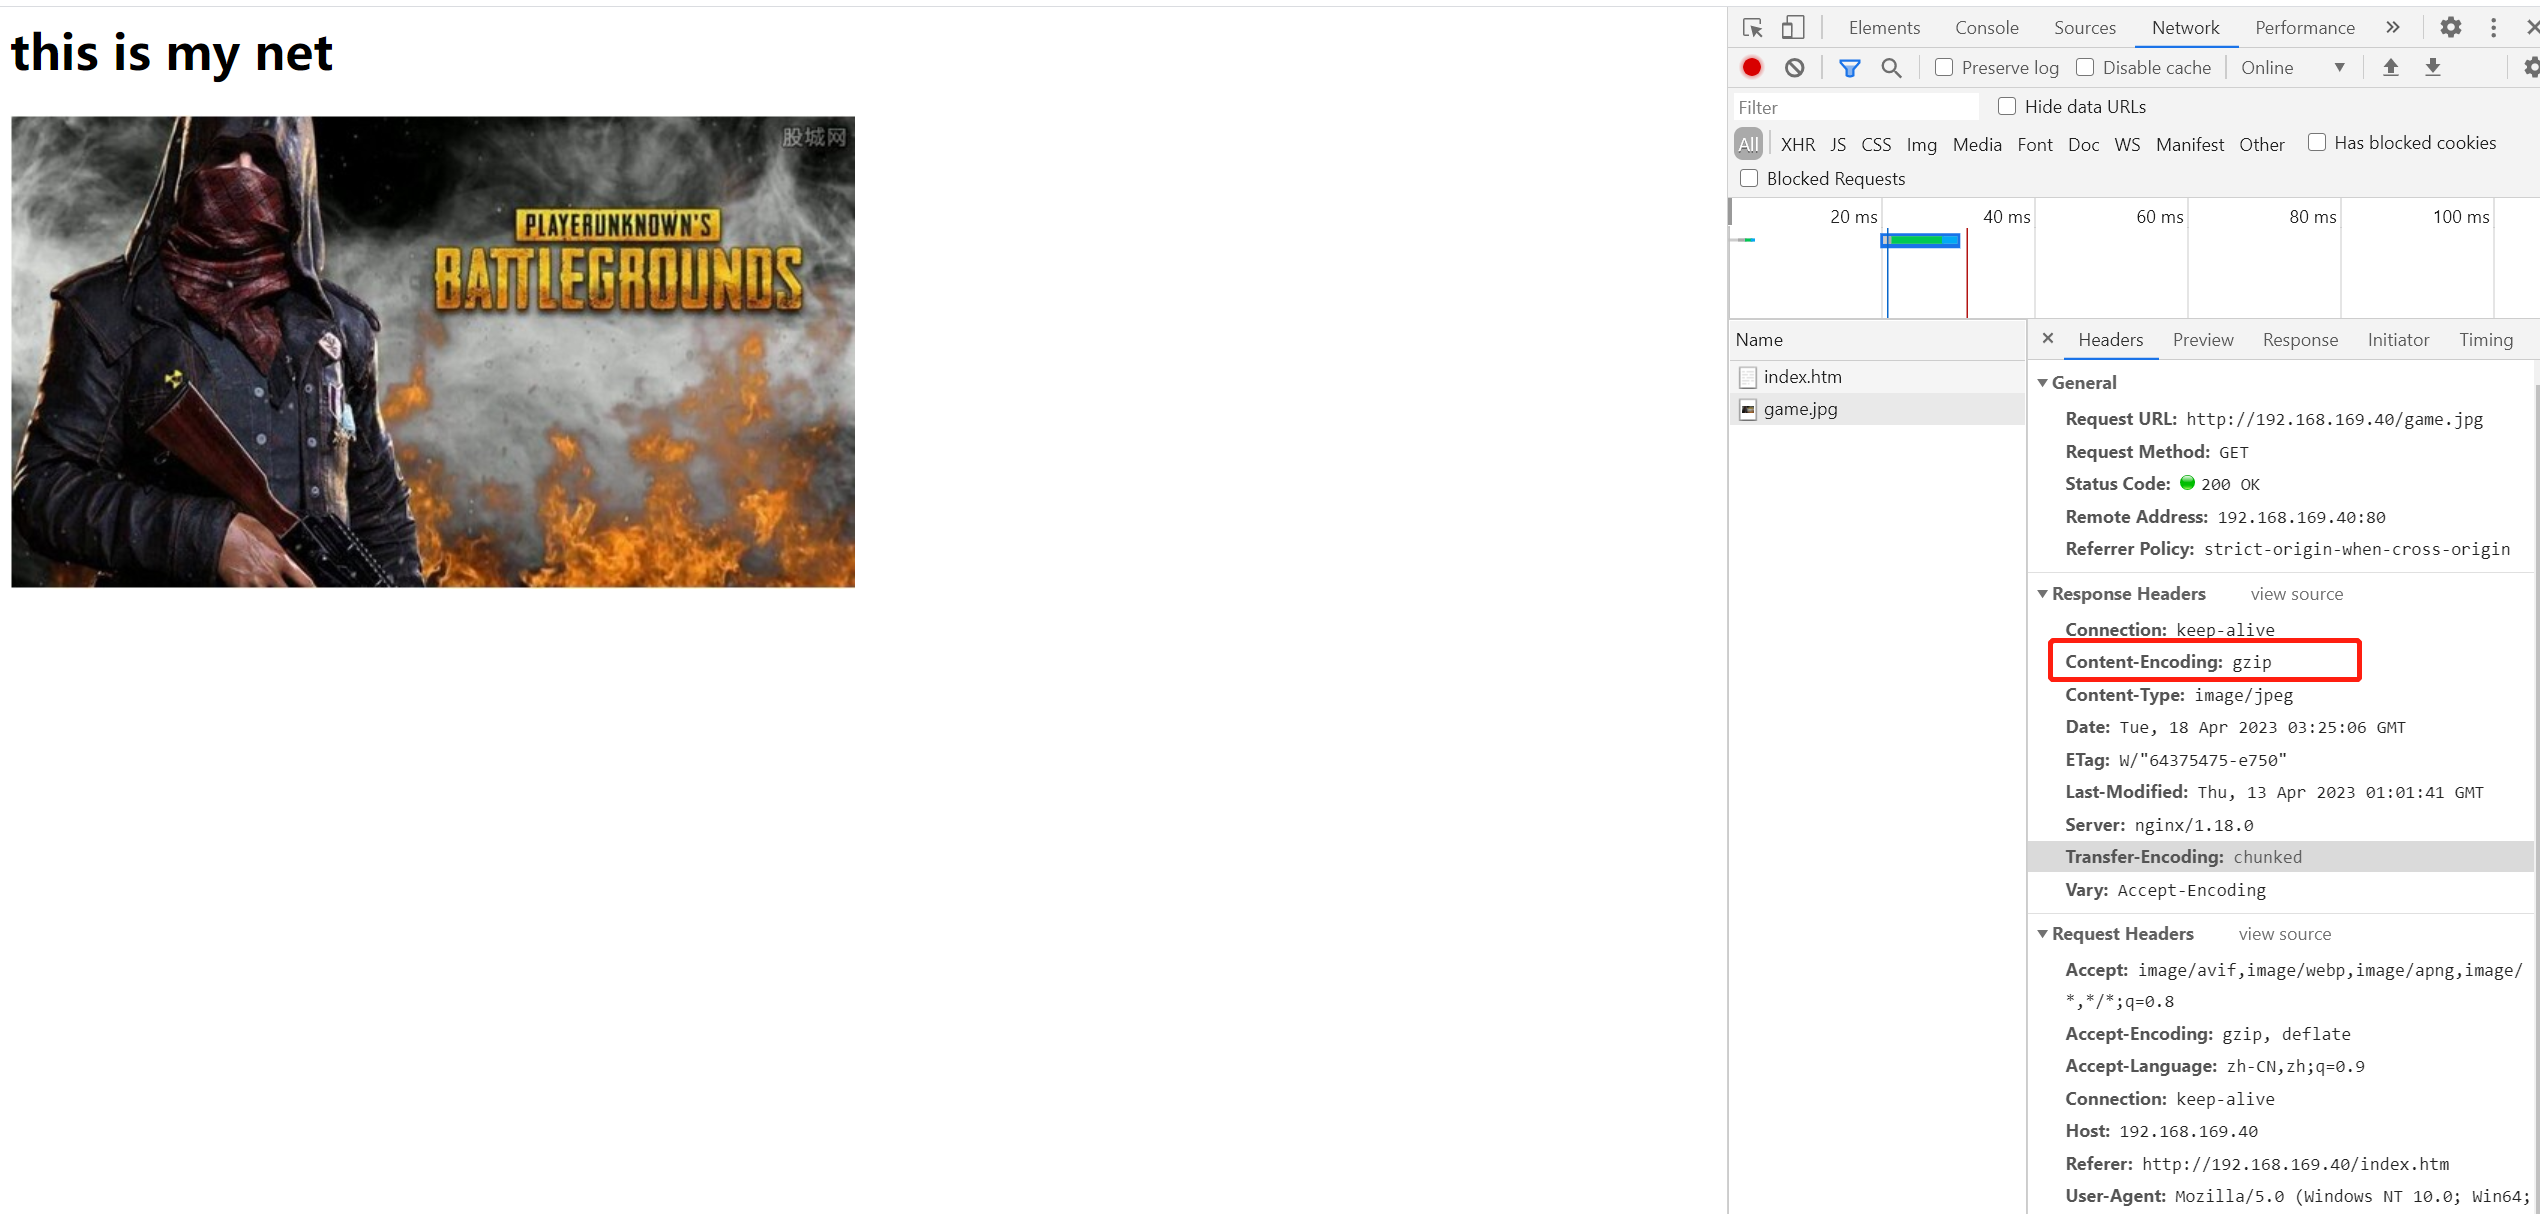Click the timeline overview request bar
The width and height of the screenshot is (2540, 1214).
point(1920,240)
